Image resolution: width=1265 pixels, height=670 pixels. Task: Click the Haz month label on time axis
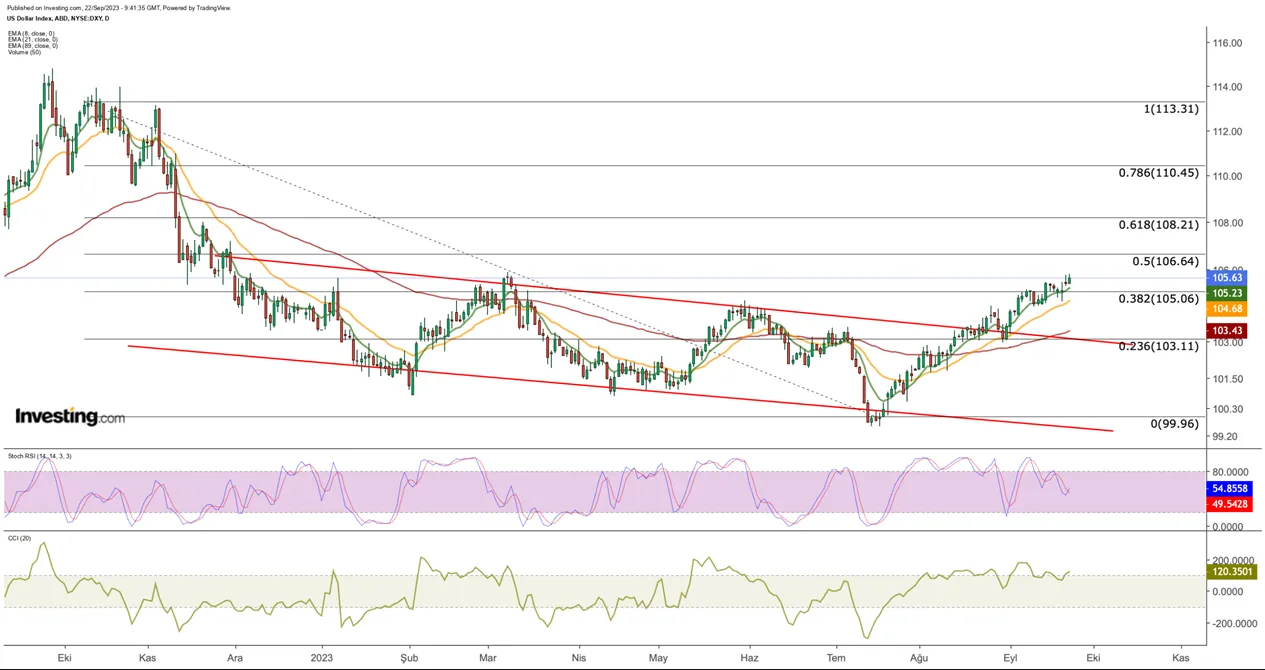tap(748, 658)
